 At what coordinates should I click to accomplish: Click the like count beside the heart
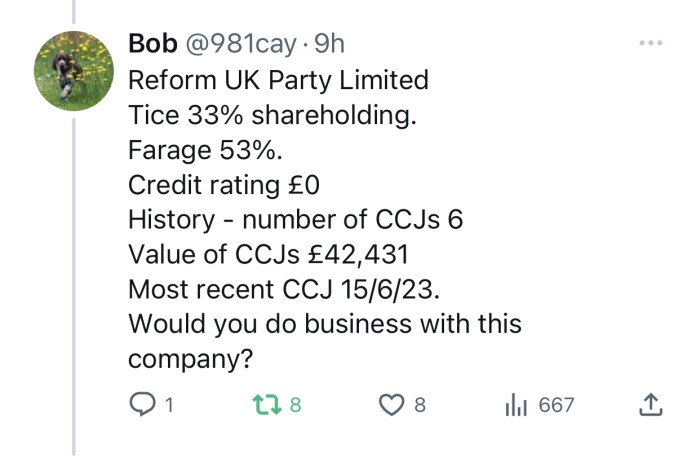[x=420, y=405]
